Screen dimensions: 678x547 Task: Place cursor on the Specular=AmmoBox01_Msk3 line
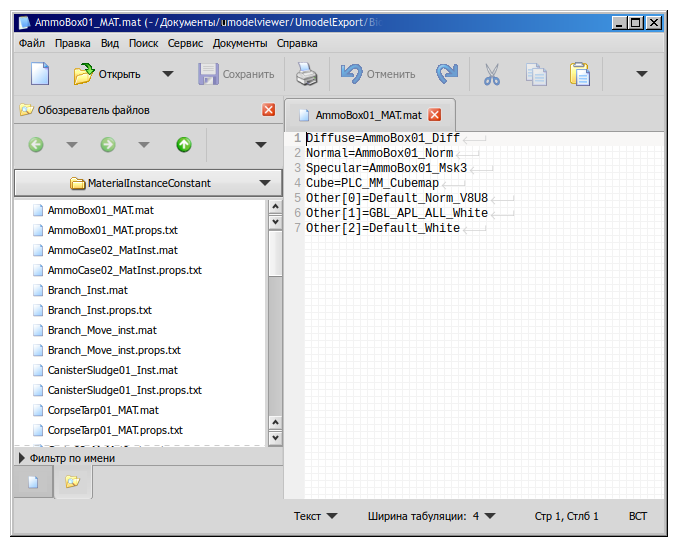coord(386,168)
